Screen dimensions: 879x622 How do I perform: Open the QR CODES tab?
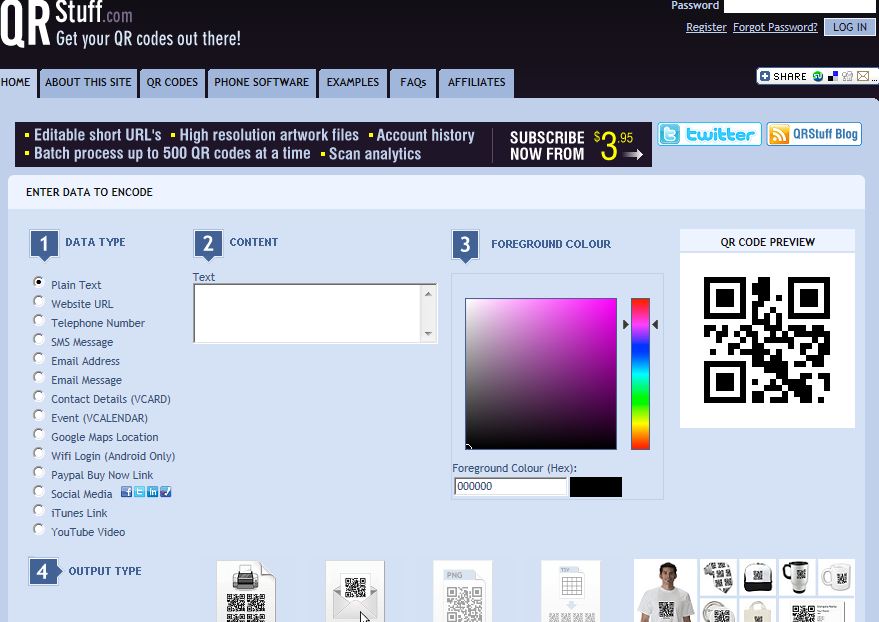click(x=172, y=82)
